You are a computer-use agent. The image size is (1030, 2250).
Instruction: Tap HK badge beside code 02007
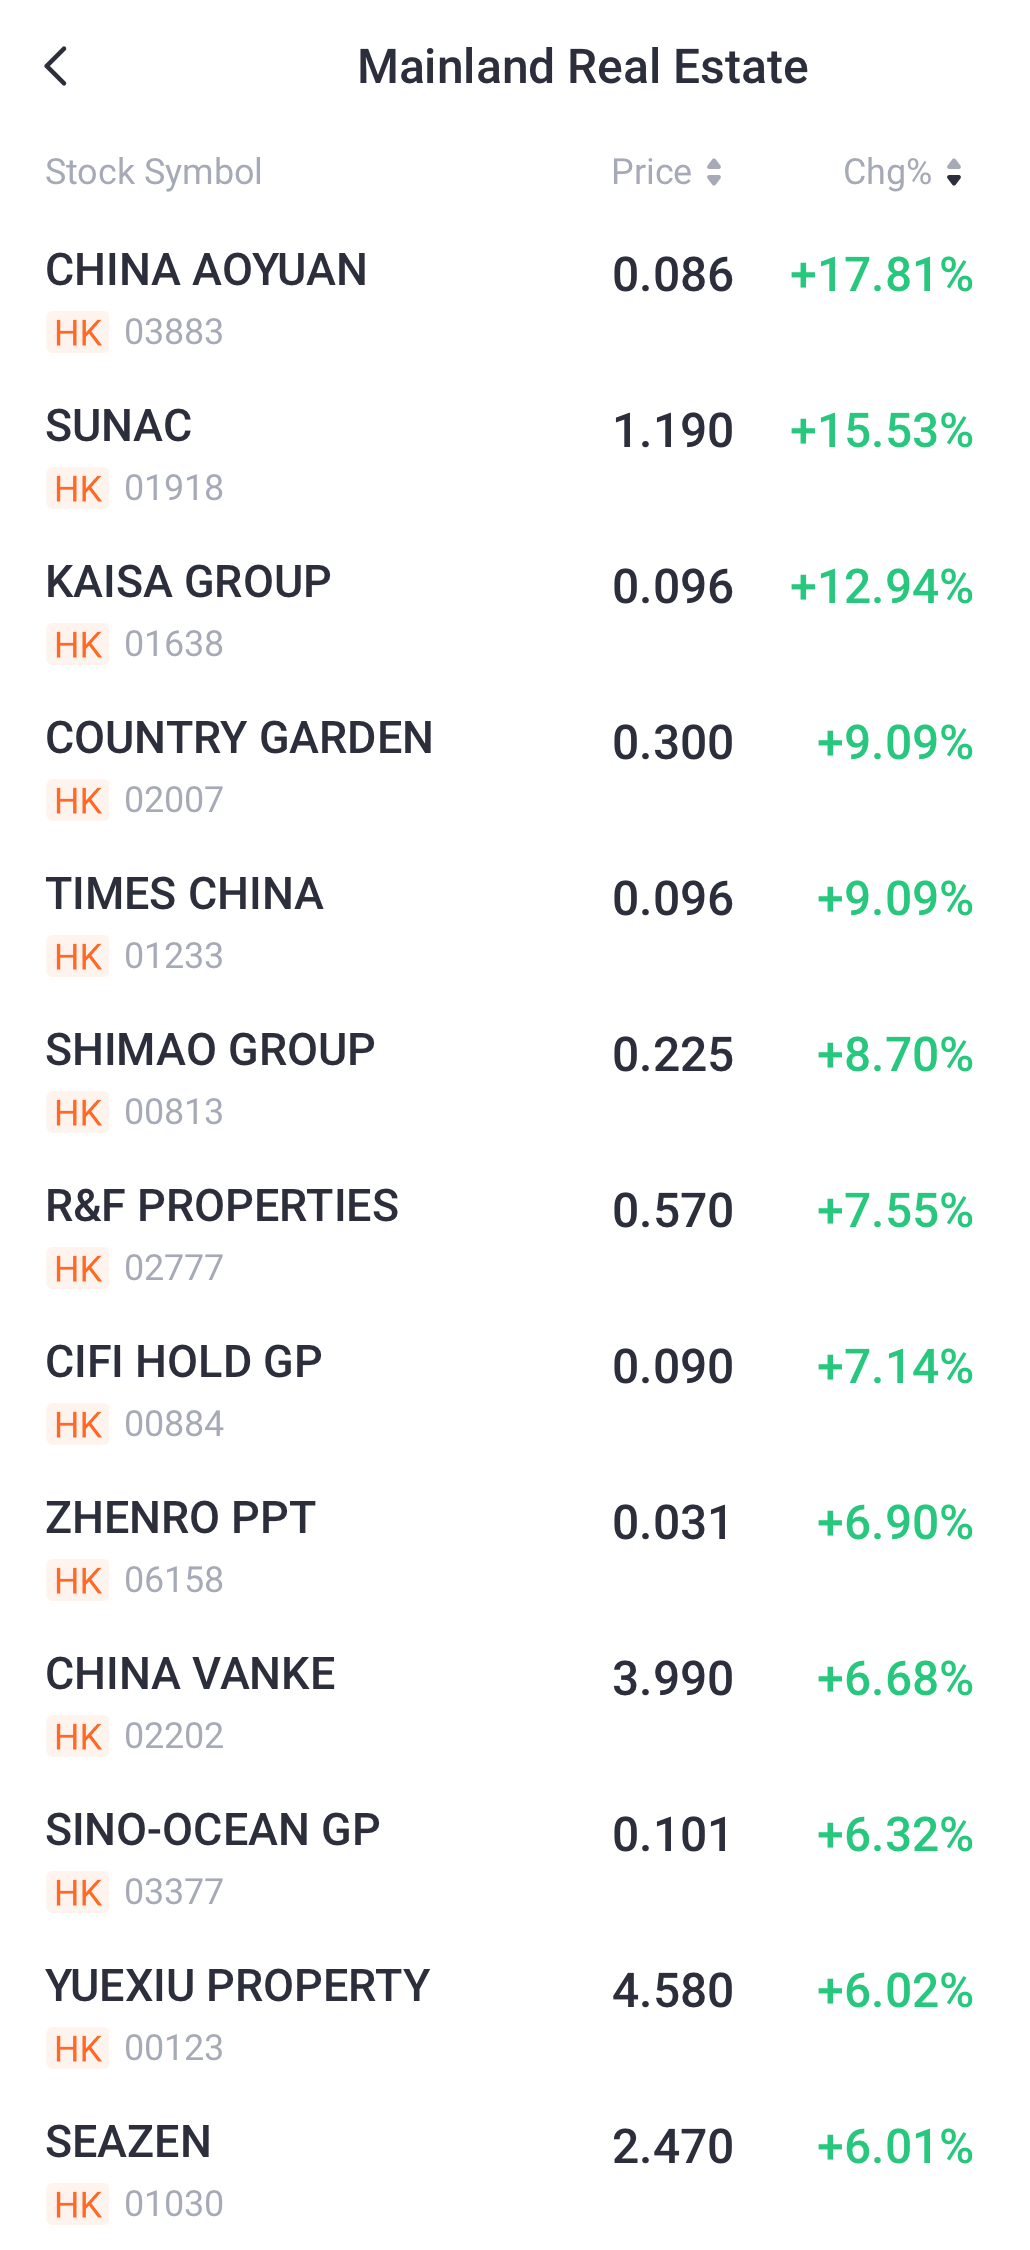(x=78, y=801)
